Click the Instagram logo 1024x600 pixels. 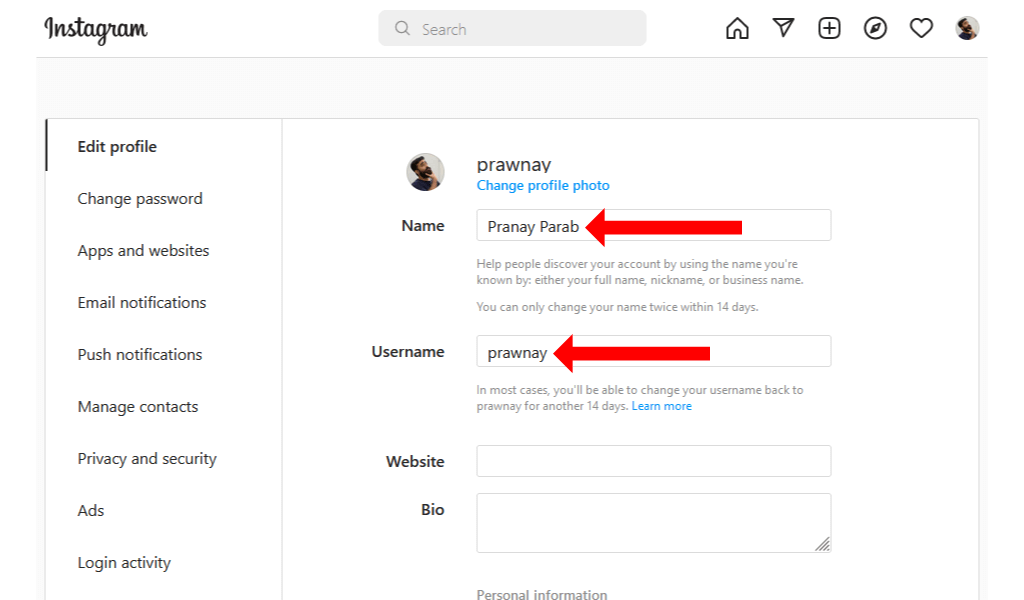point(96,30)
